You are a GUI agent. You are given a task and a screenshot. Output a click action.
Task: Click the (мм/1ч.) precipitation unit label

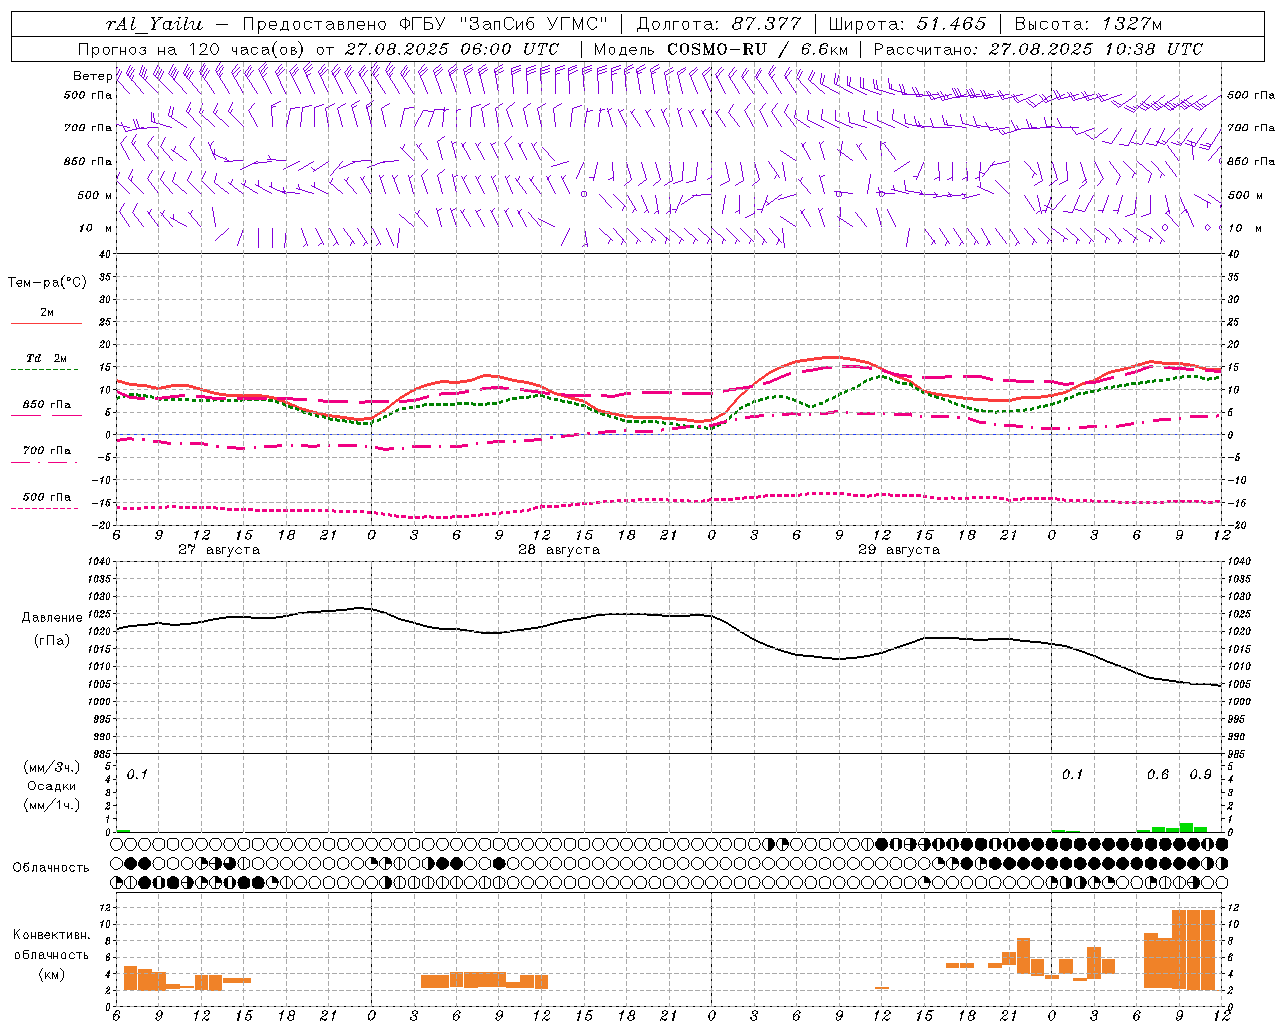[x=52, y=804]
